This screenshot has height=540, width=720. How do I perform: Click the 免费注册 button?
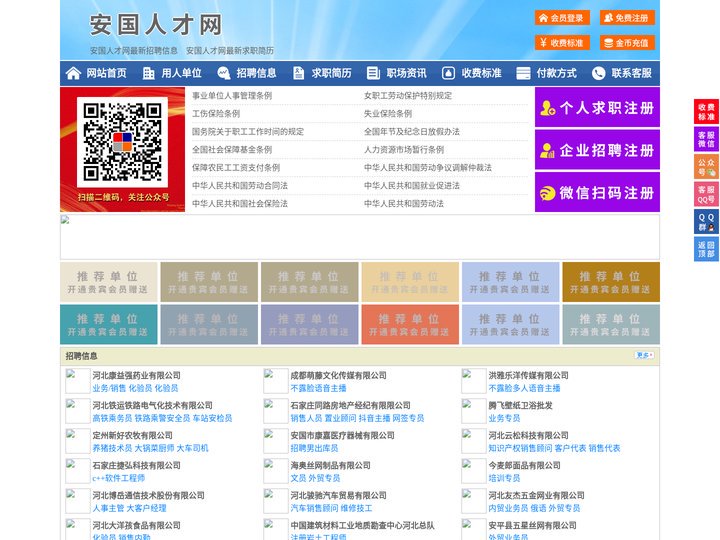(627, 18)
